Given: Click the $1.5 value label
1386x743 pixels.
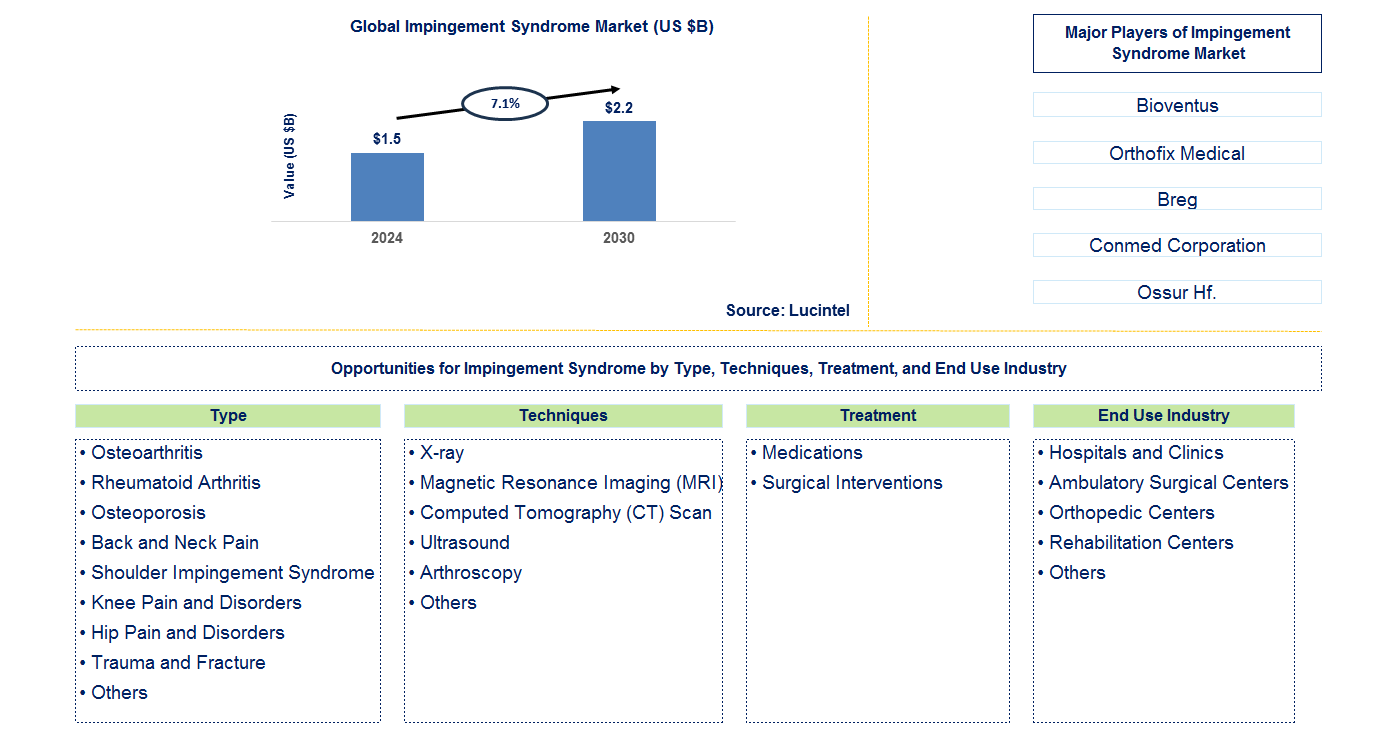Looking at the screenshot, I should [x=387, y=139].
